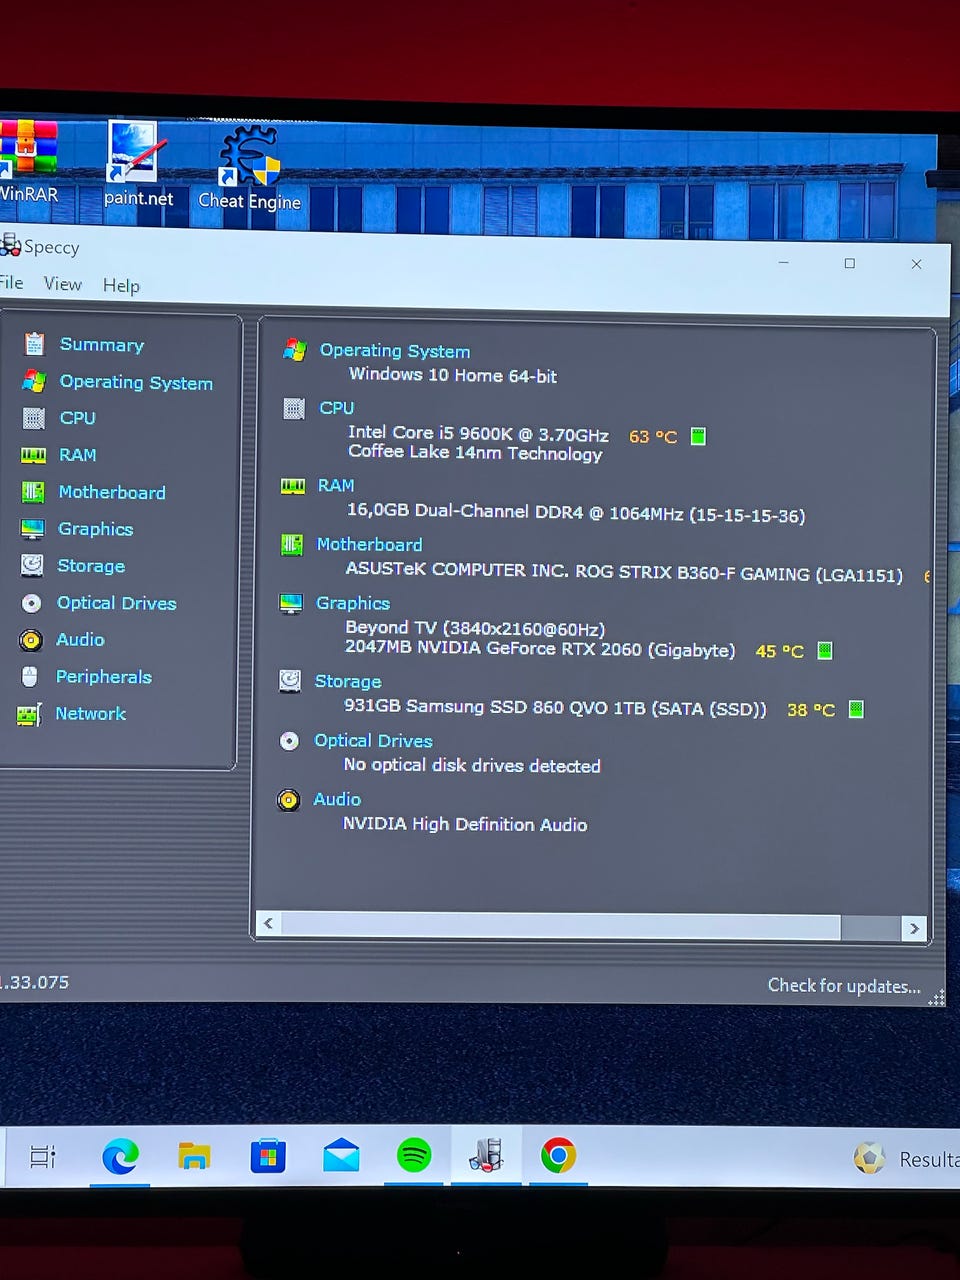Click the chip icon beside the CPU heading
Viewport: 960px width, 1280px height.
(294, 408)
